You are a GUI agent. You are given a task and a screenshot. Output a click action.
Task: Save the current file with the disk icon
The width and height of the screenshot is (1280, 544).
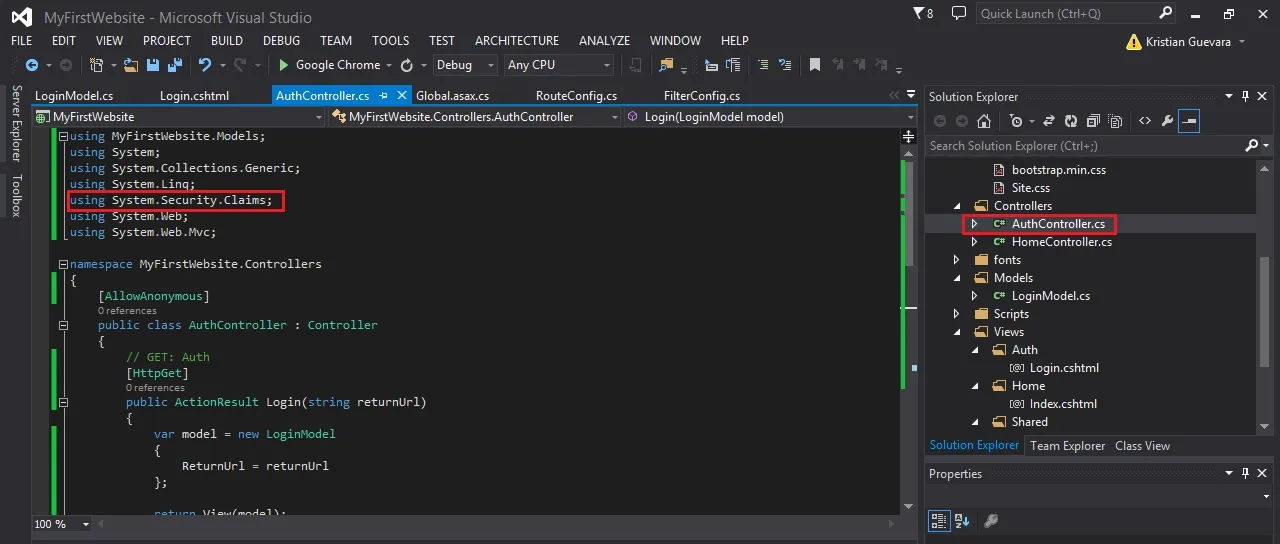[x=153, y=65]
